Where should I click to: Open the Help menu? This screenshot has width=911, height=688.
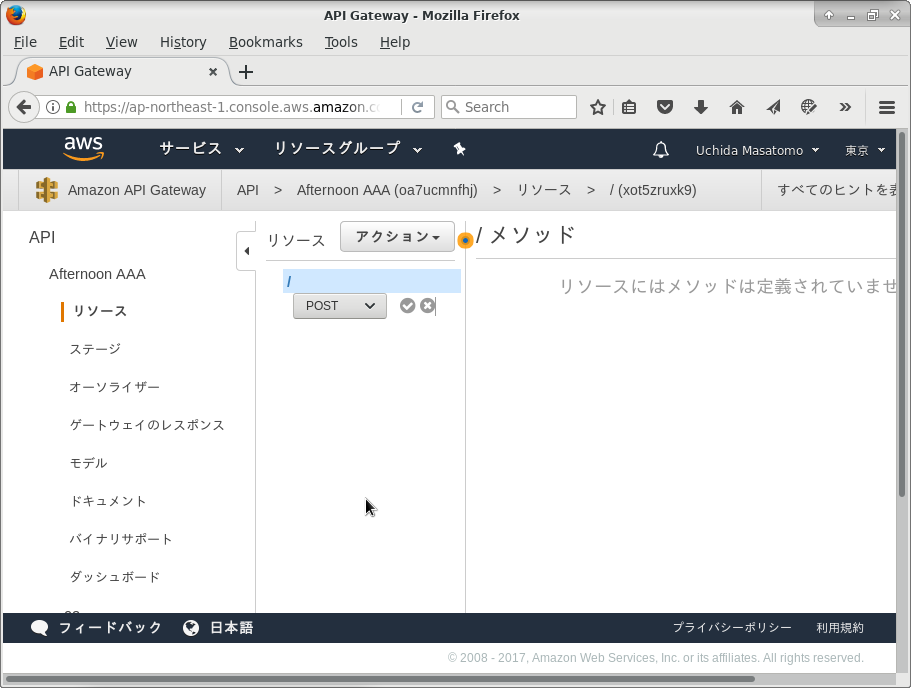[395, 42]
